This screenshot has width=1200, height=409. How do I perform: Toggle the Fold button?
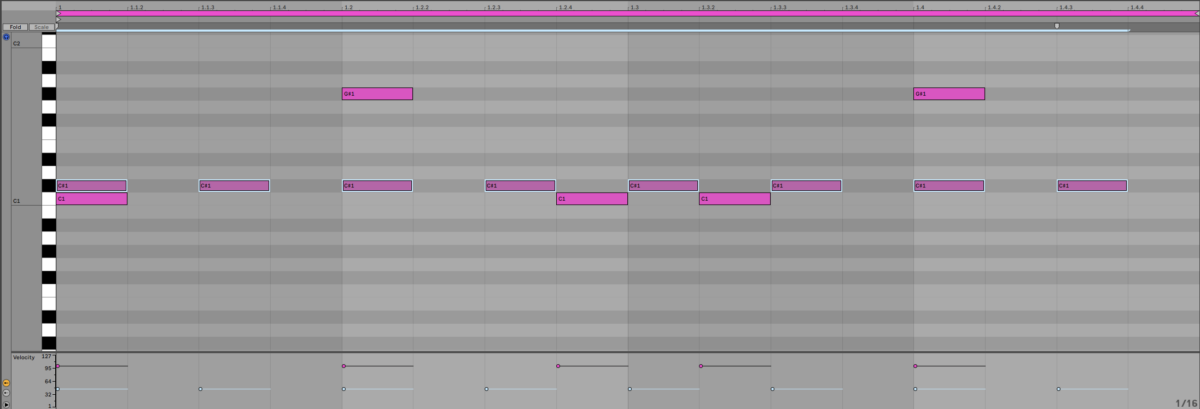pos(15,27)
